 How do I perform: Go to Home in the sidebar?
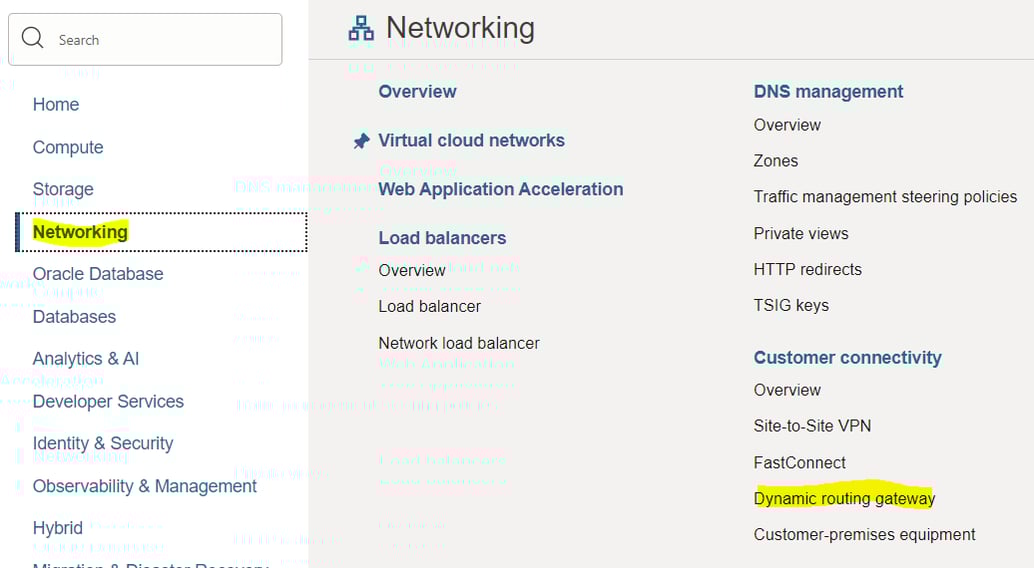[56, 104]
